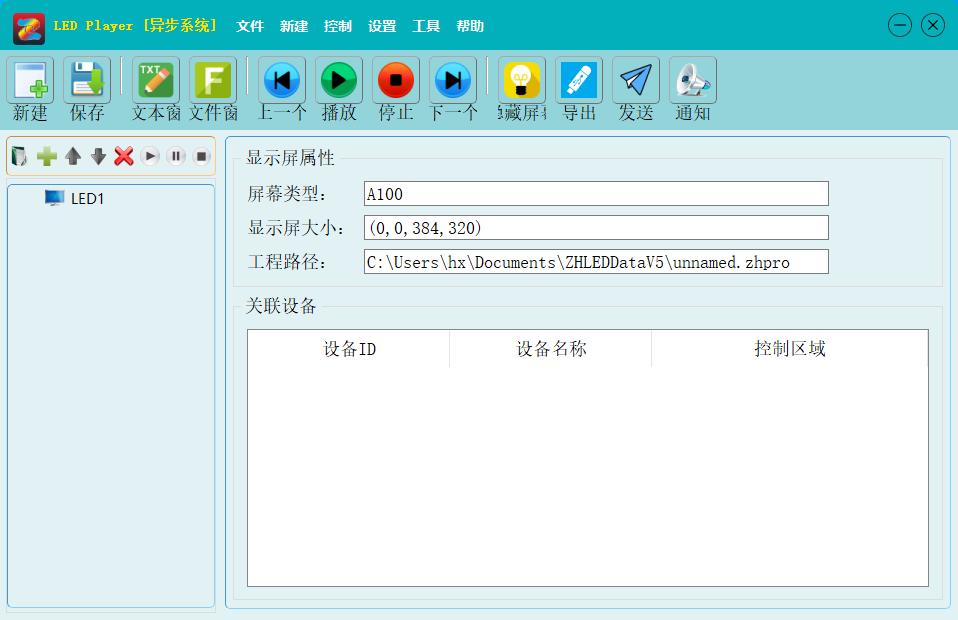The image size is (958, 620).
Task: Start playback with the 播放 play button
Action: pos(338,81)
